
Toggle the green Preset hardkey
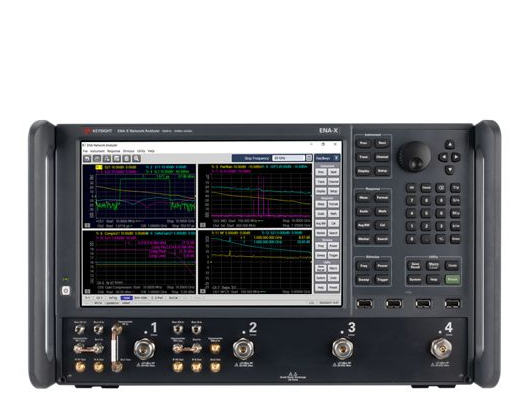452,280
